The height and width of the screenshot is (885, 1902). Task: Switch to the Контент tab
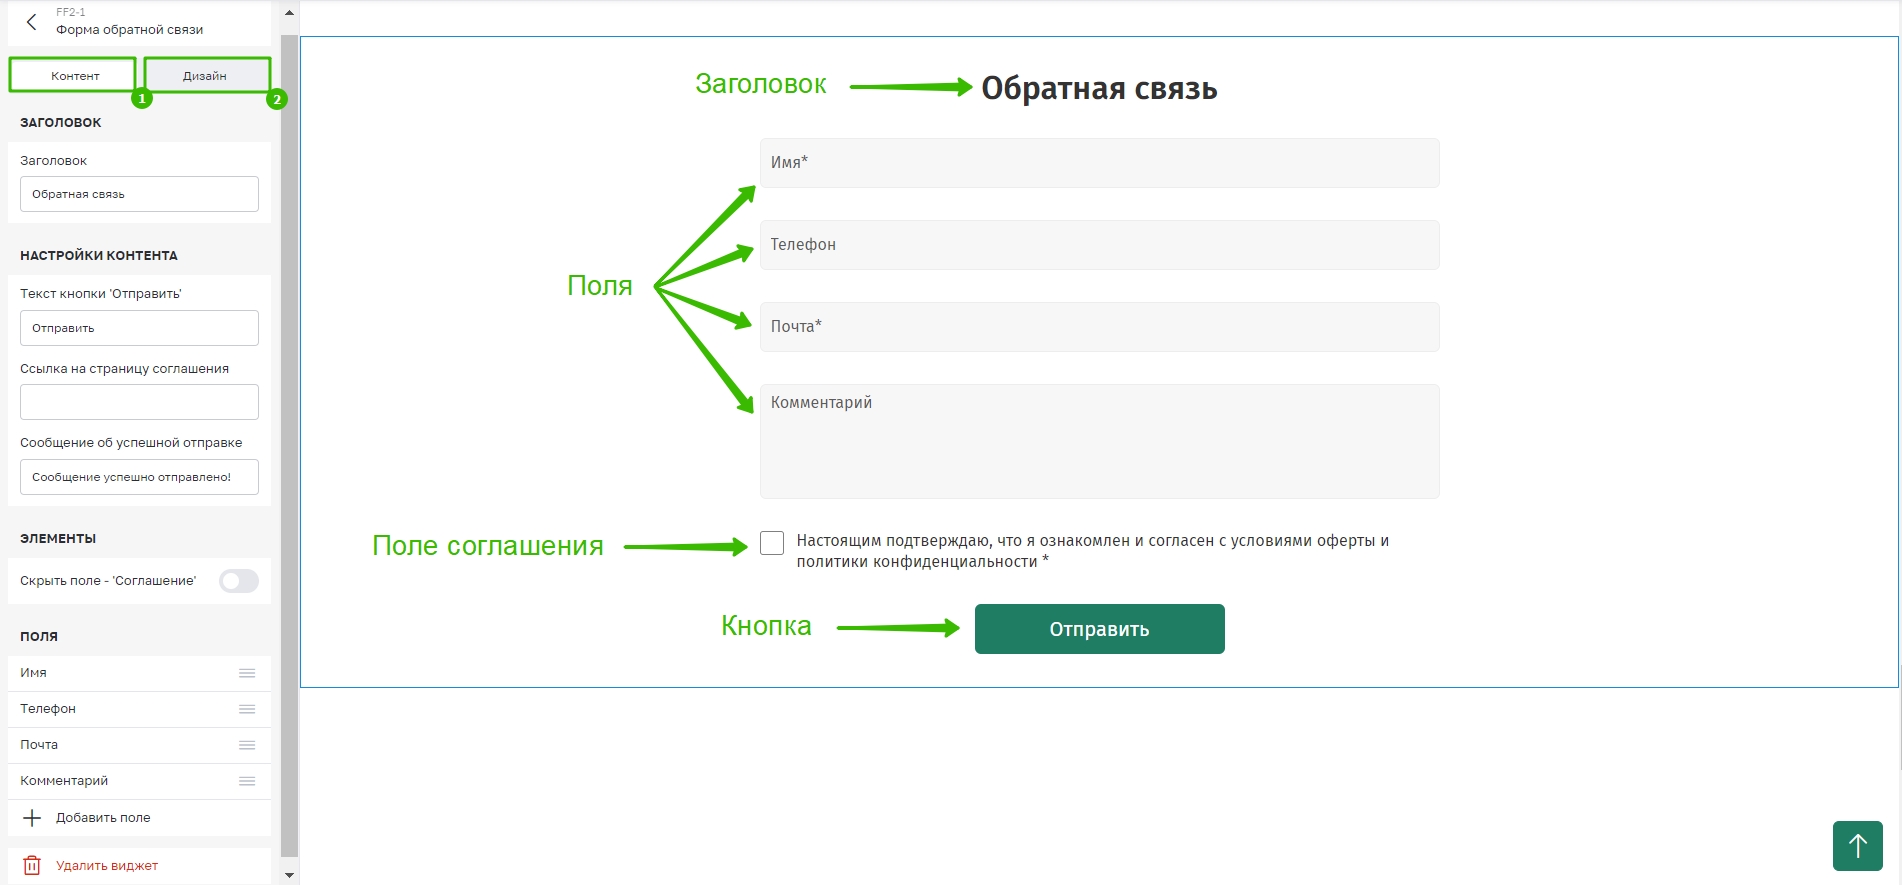[73, 75]
